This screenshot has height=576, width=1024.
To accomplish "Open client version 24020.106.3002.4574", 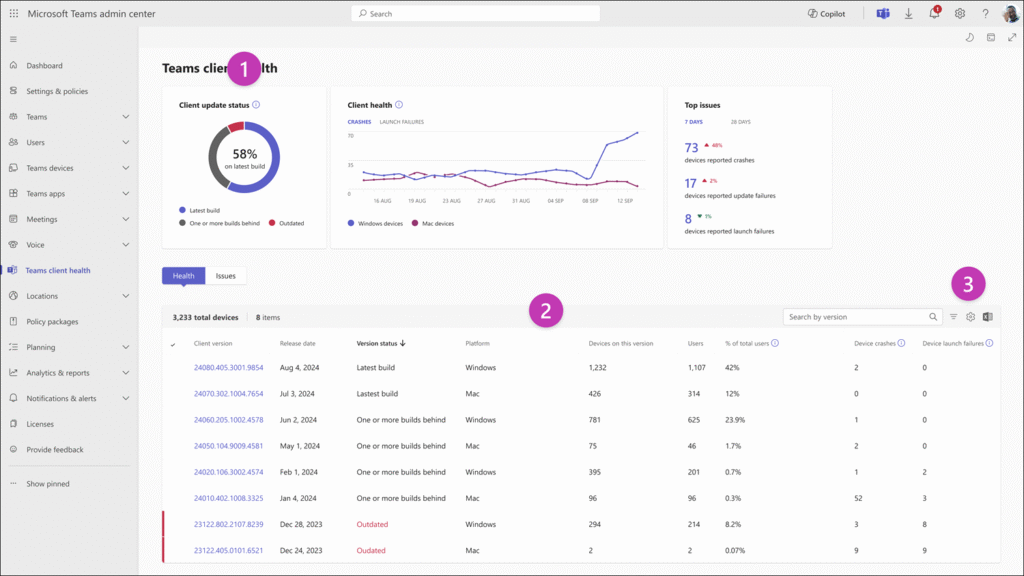I will (x=229, y=472).
